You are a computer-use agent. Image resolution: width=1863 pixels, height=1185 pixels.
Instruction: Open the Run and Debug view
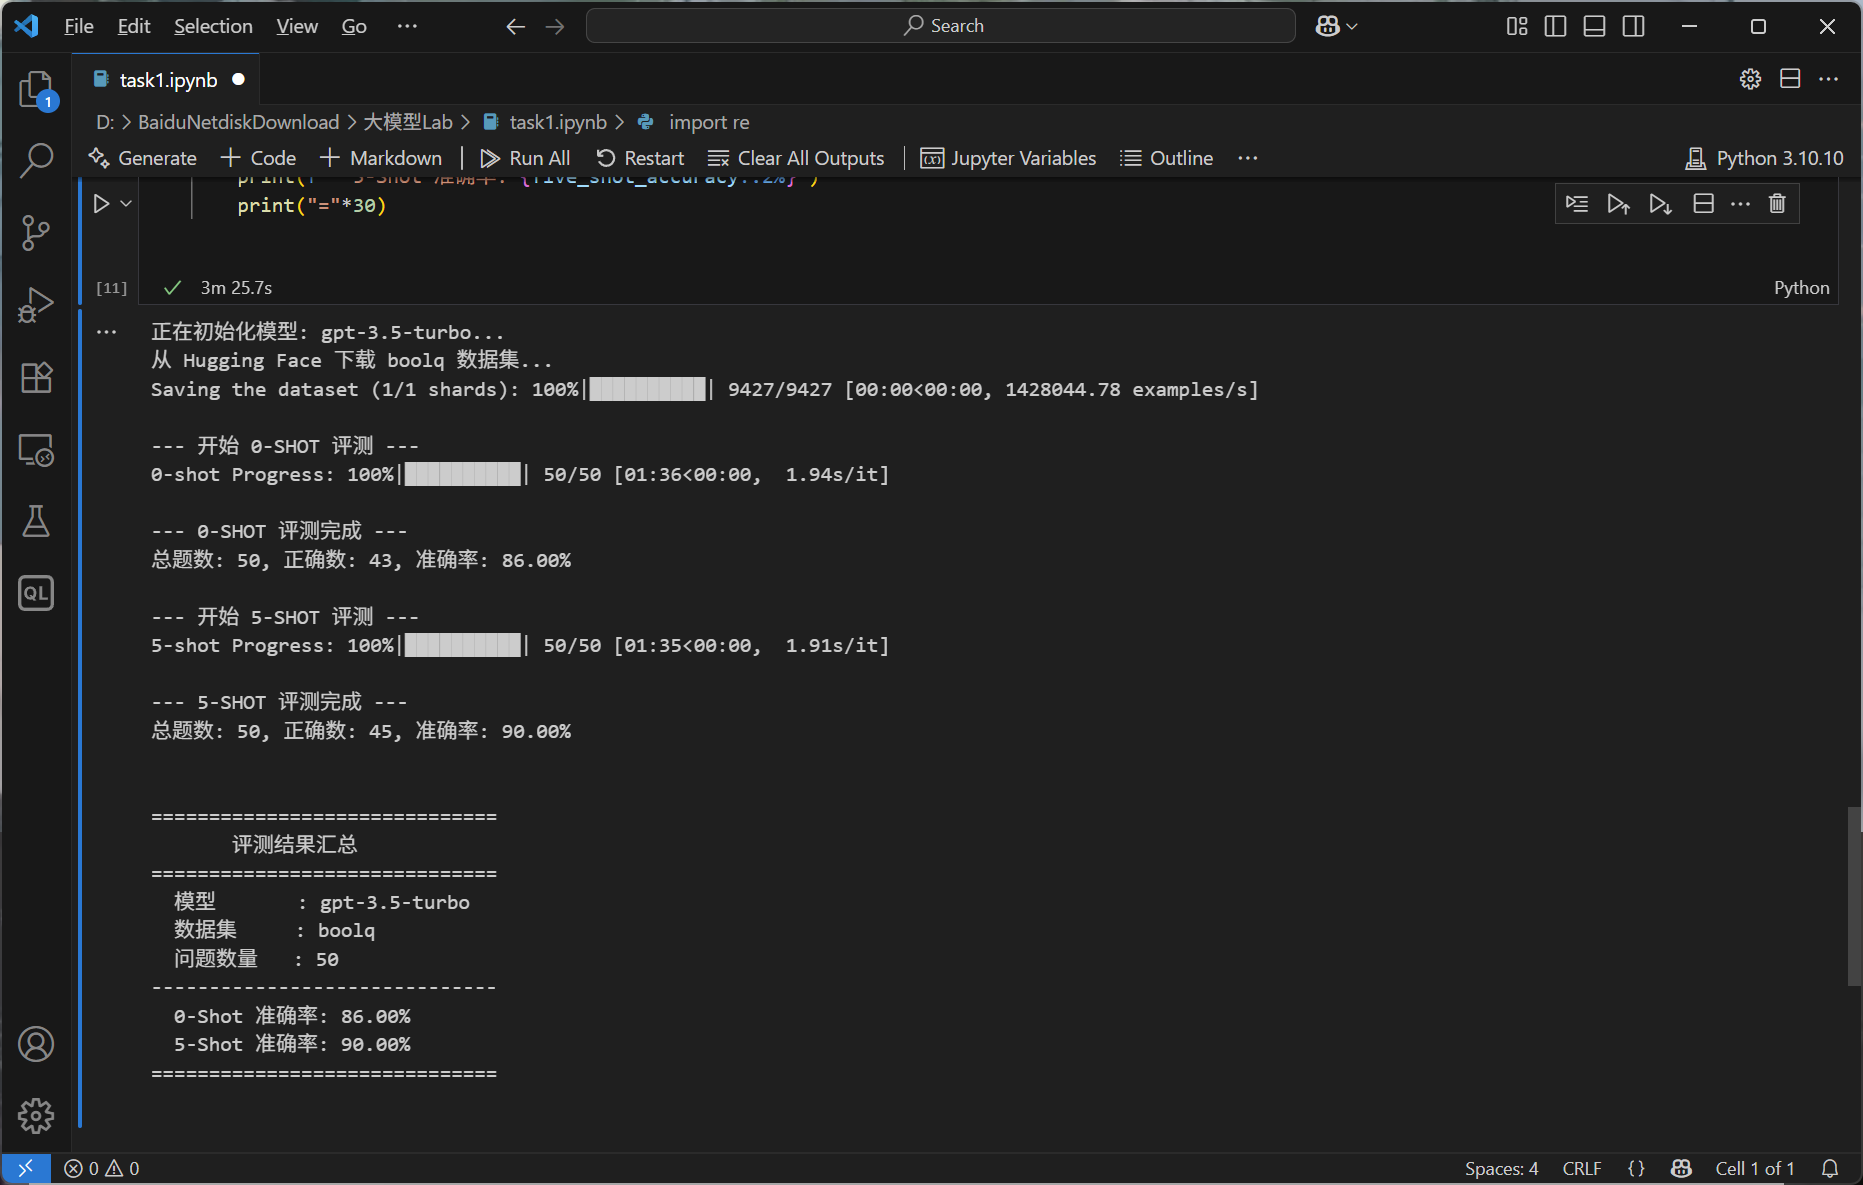point(36,304)
